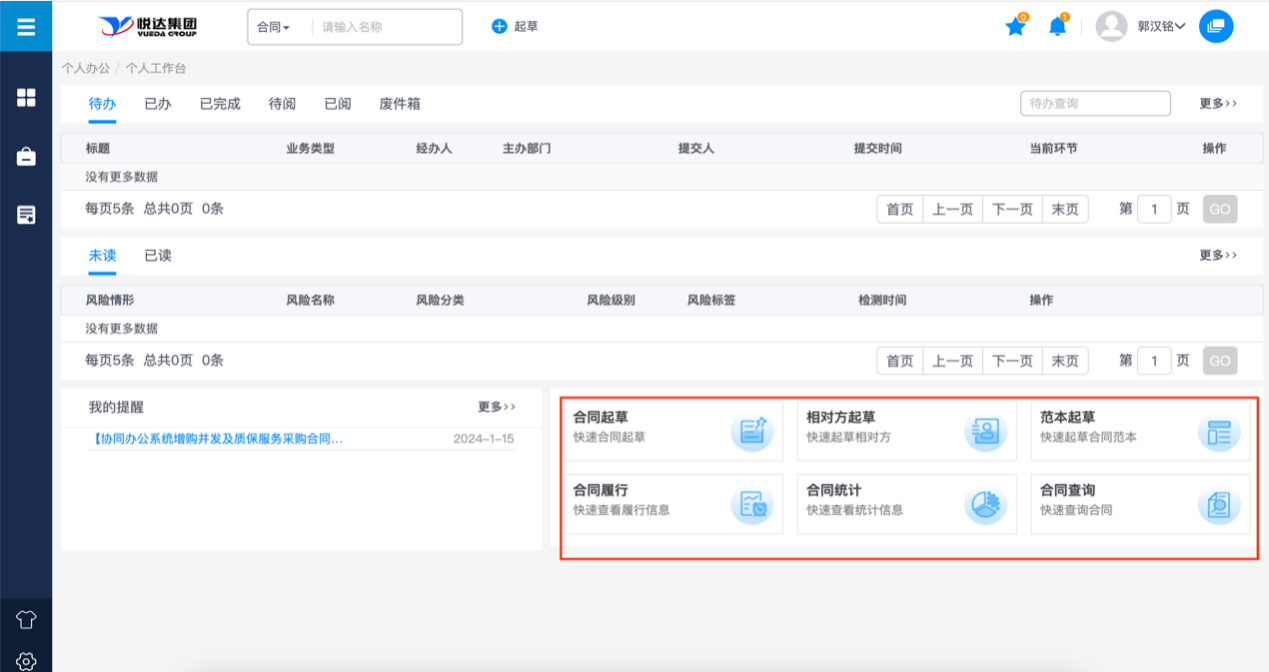Screen dimensions: 1269x672
Task: Click the theme shirt icon in sidebar
Action: [x=26, y=619]
